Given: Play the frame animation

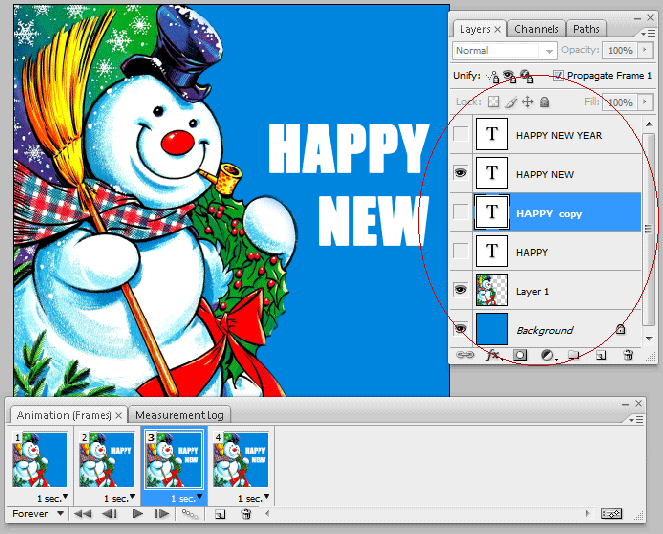Looking at the screenshot, I should (138, 514).
